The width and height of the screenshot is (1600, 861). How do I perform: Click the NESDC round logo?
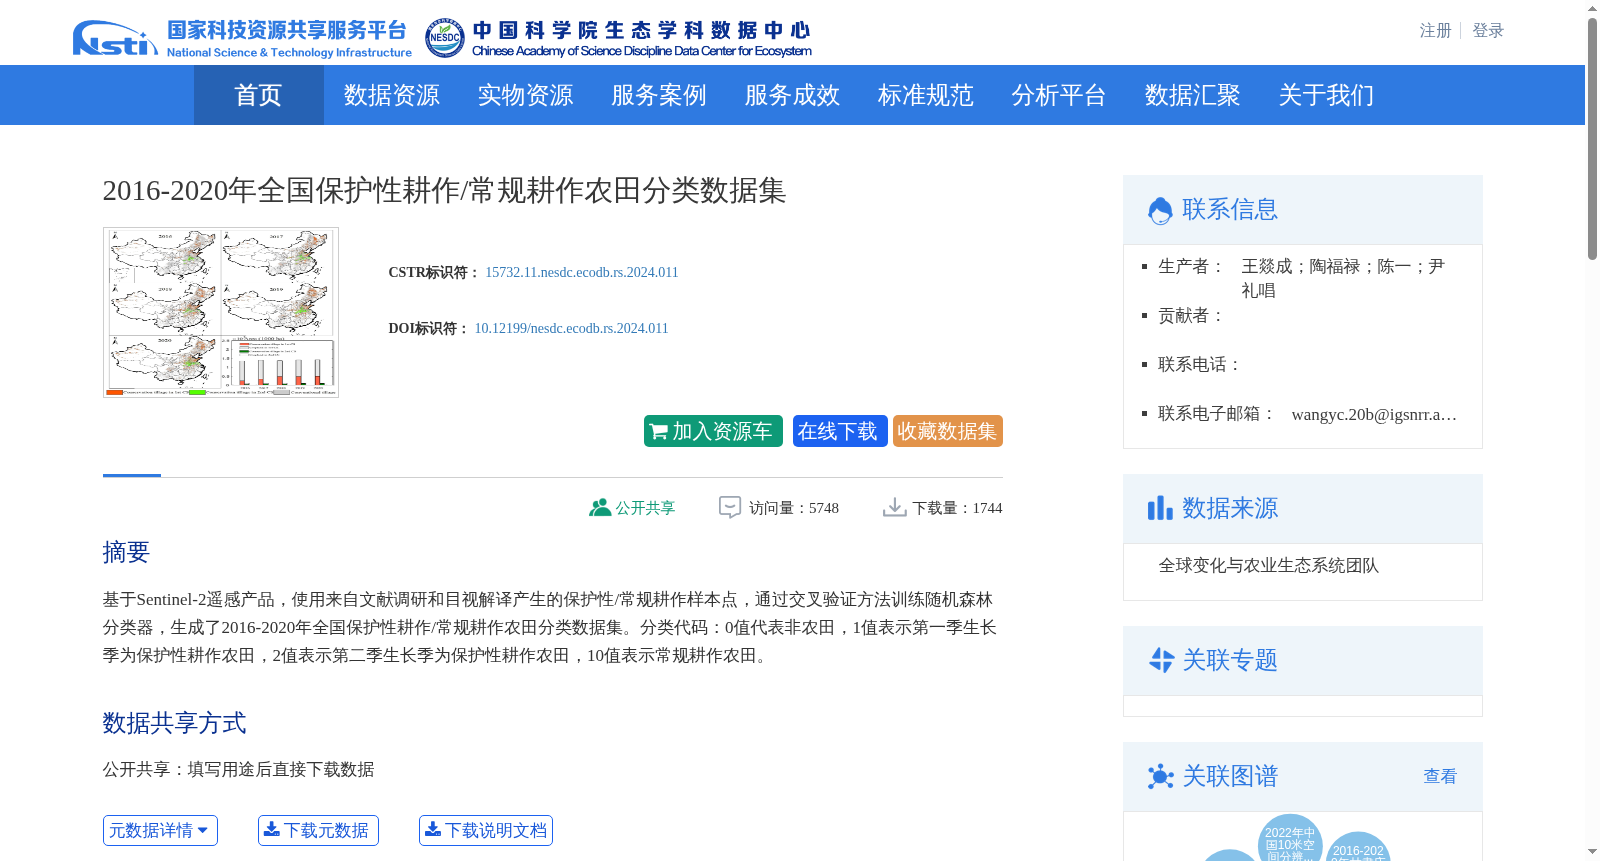(x=444, y=38)
